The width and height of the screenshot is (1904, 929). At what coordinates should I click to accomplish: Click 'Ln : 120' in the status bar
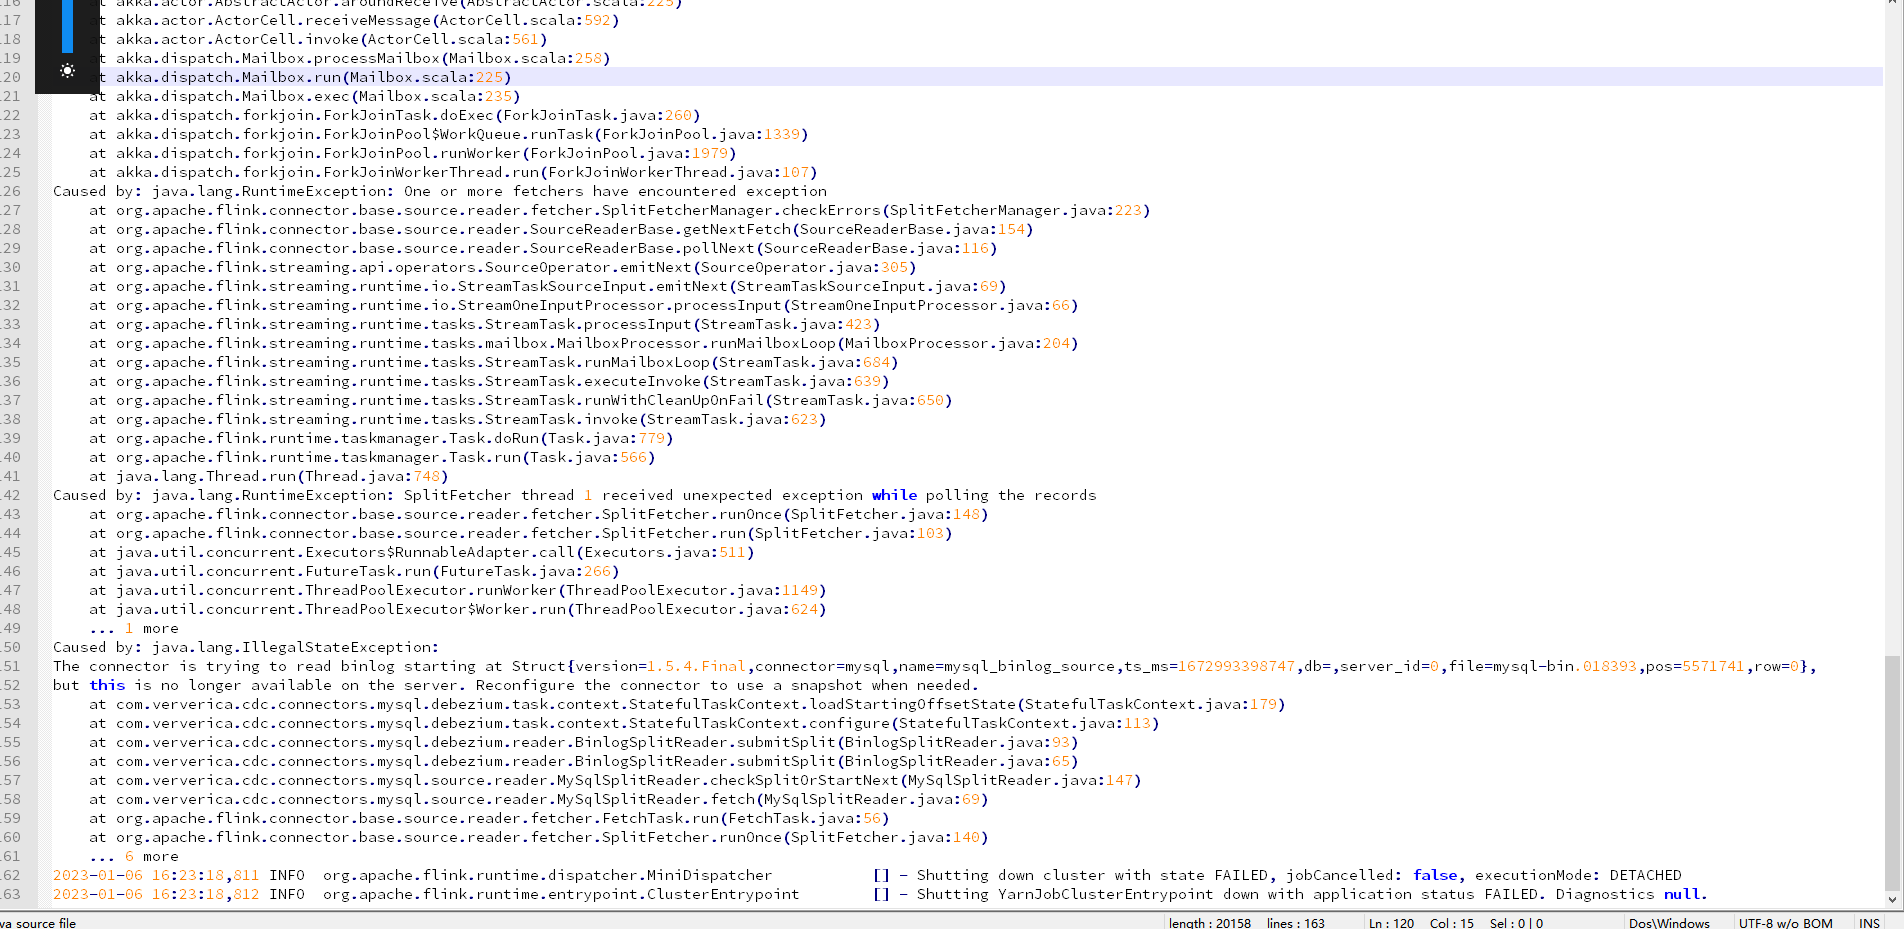[1391, 923]
